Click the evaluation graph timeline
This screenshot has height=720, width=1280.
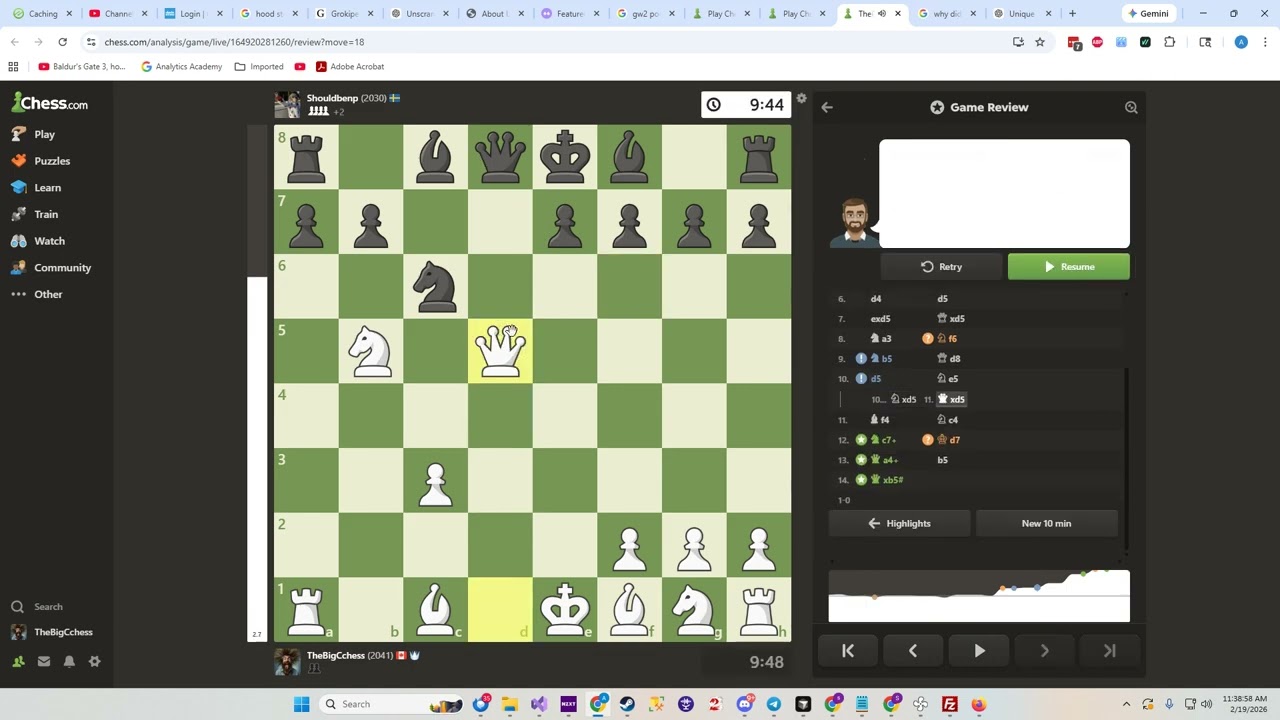(x=979, y=596)
